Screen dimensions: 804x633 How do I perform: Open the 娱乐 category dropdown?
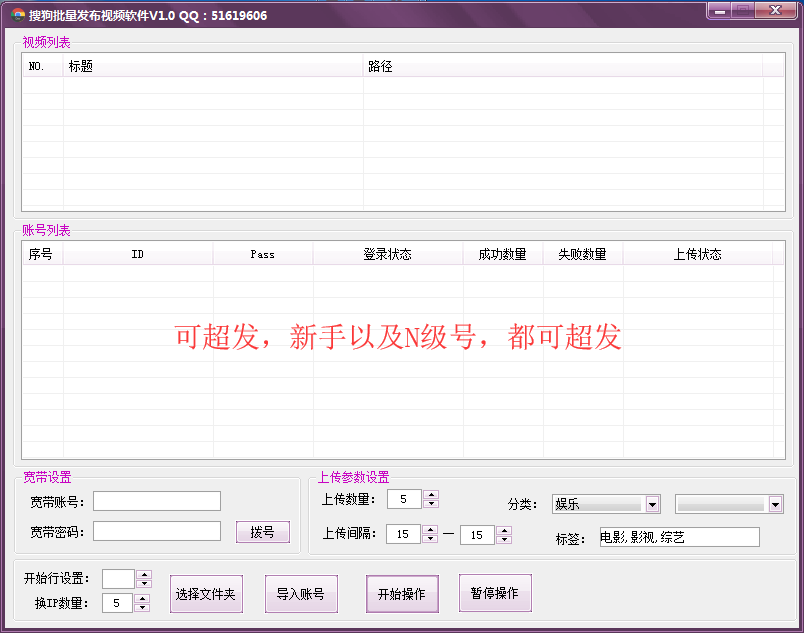click(652, 504)
